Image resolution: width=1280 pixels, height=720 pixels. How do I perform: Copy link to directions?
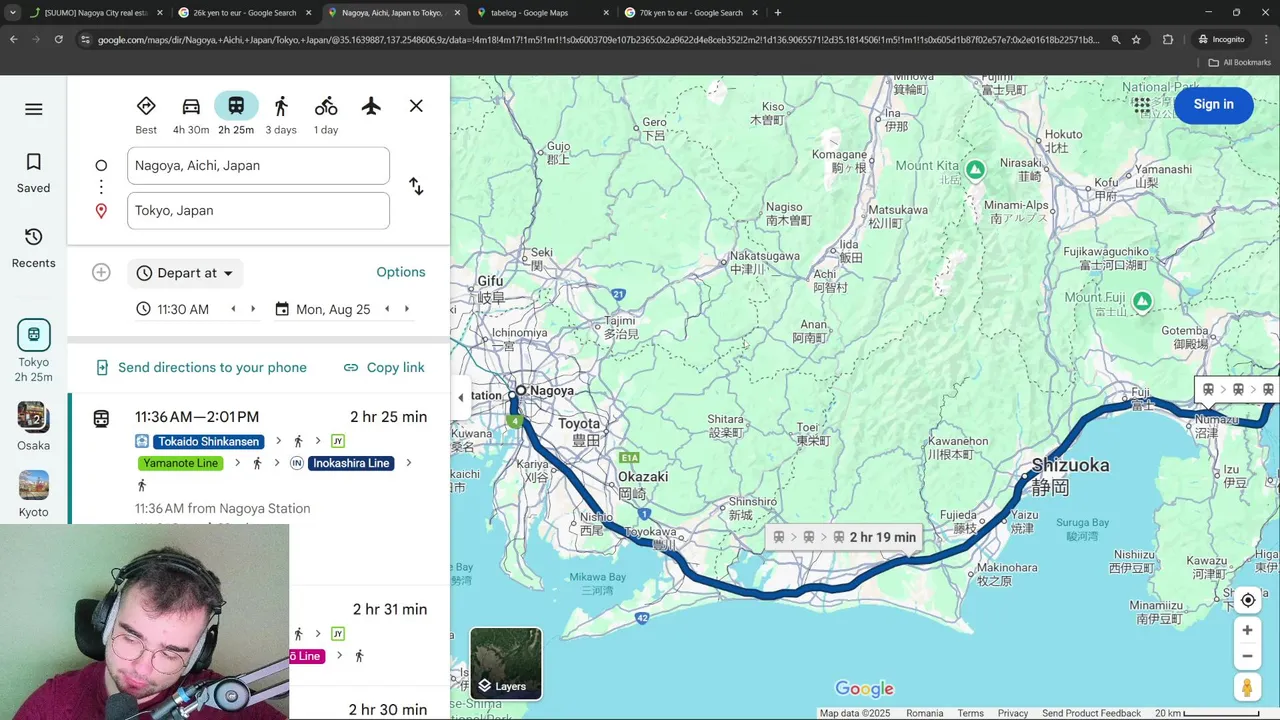tap(384, 367)
